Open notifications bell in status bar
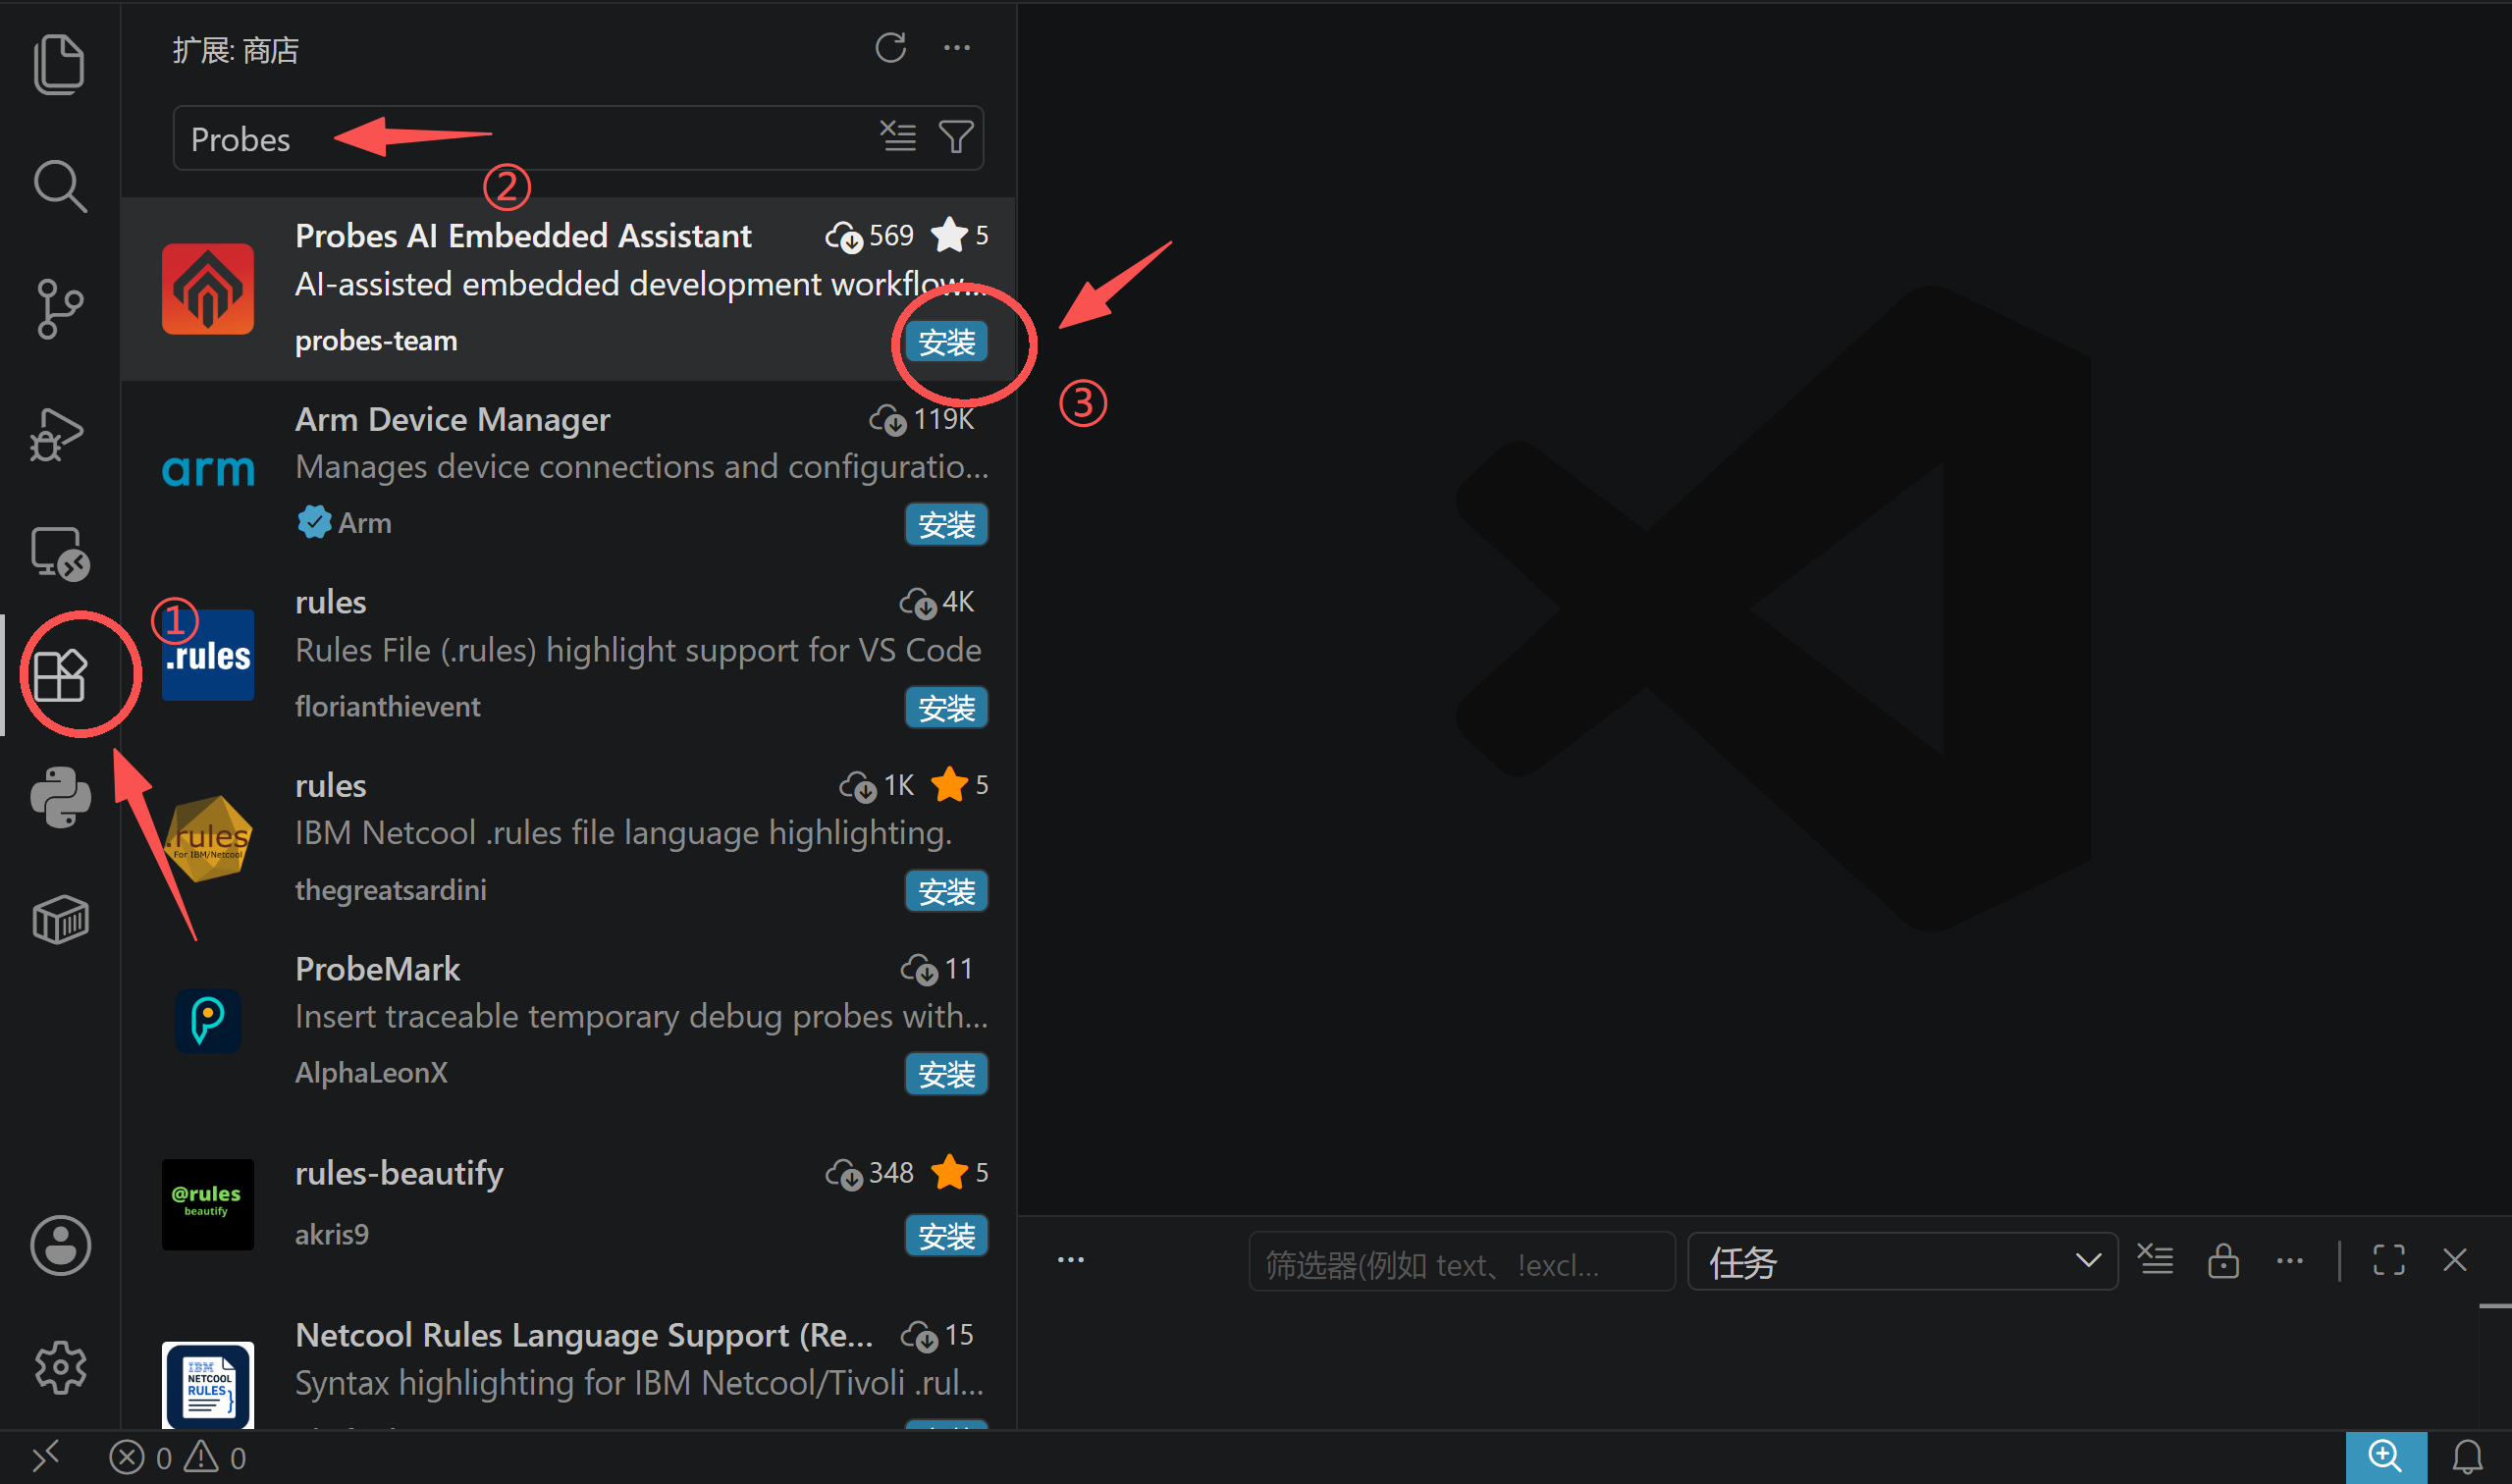 point(2467,1457)
